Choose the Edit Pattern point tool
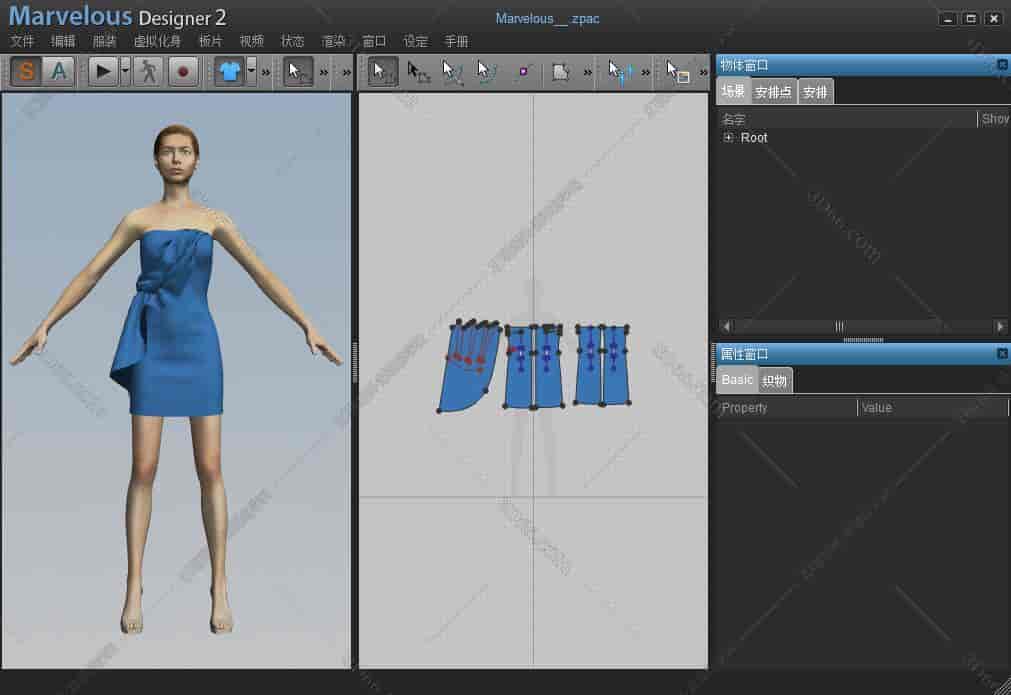The image size is (1011, 695). [x=418, y=72]
